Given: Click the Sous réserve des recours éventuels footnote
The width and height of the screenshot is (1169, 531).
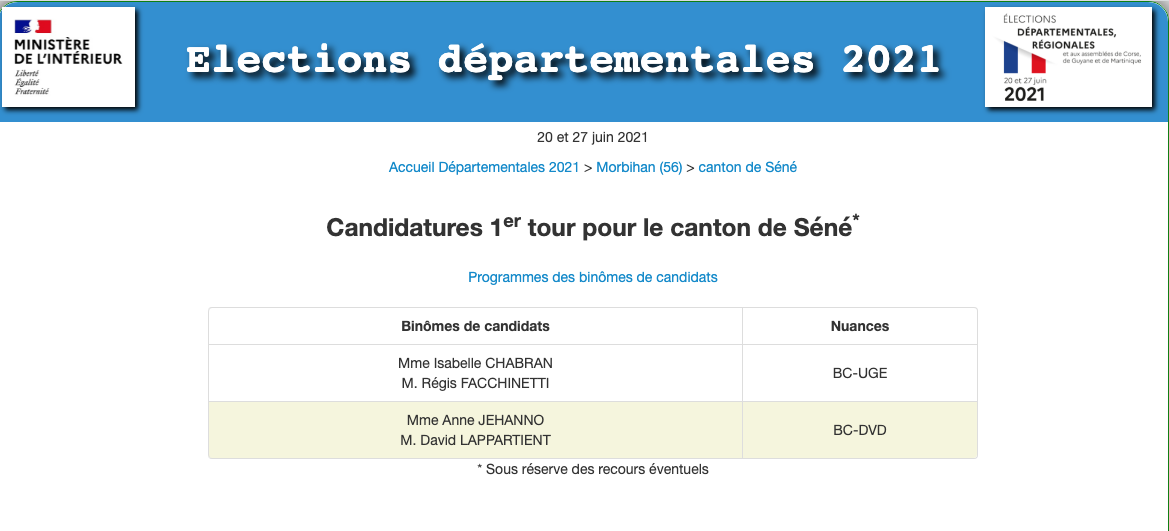Looking at the screenshot, I should (x=593, y=469).
